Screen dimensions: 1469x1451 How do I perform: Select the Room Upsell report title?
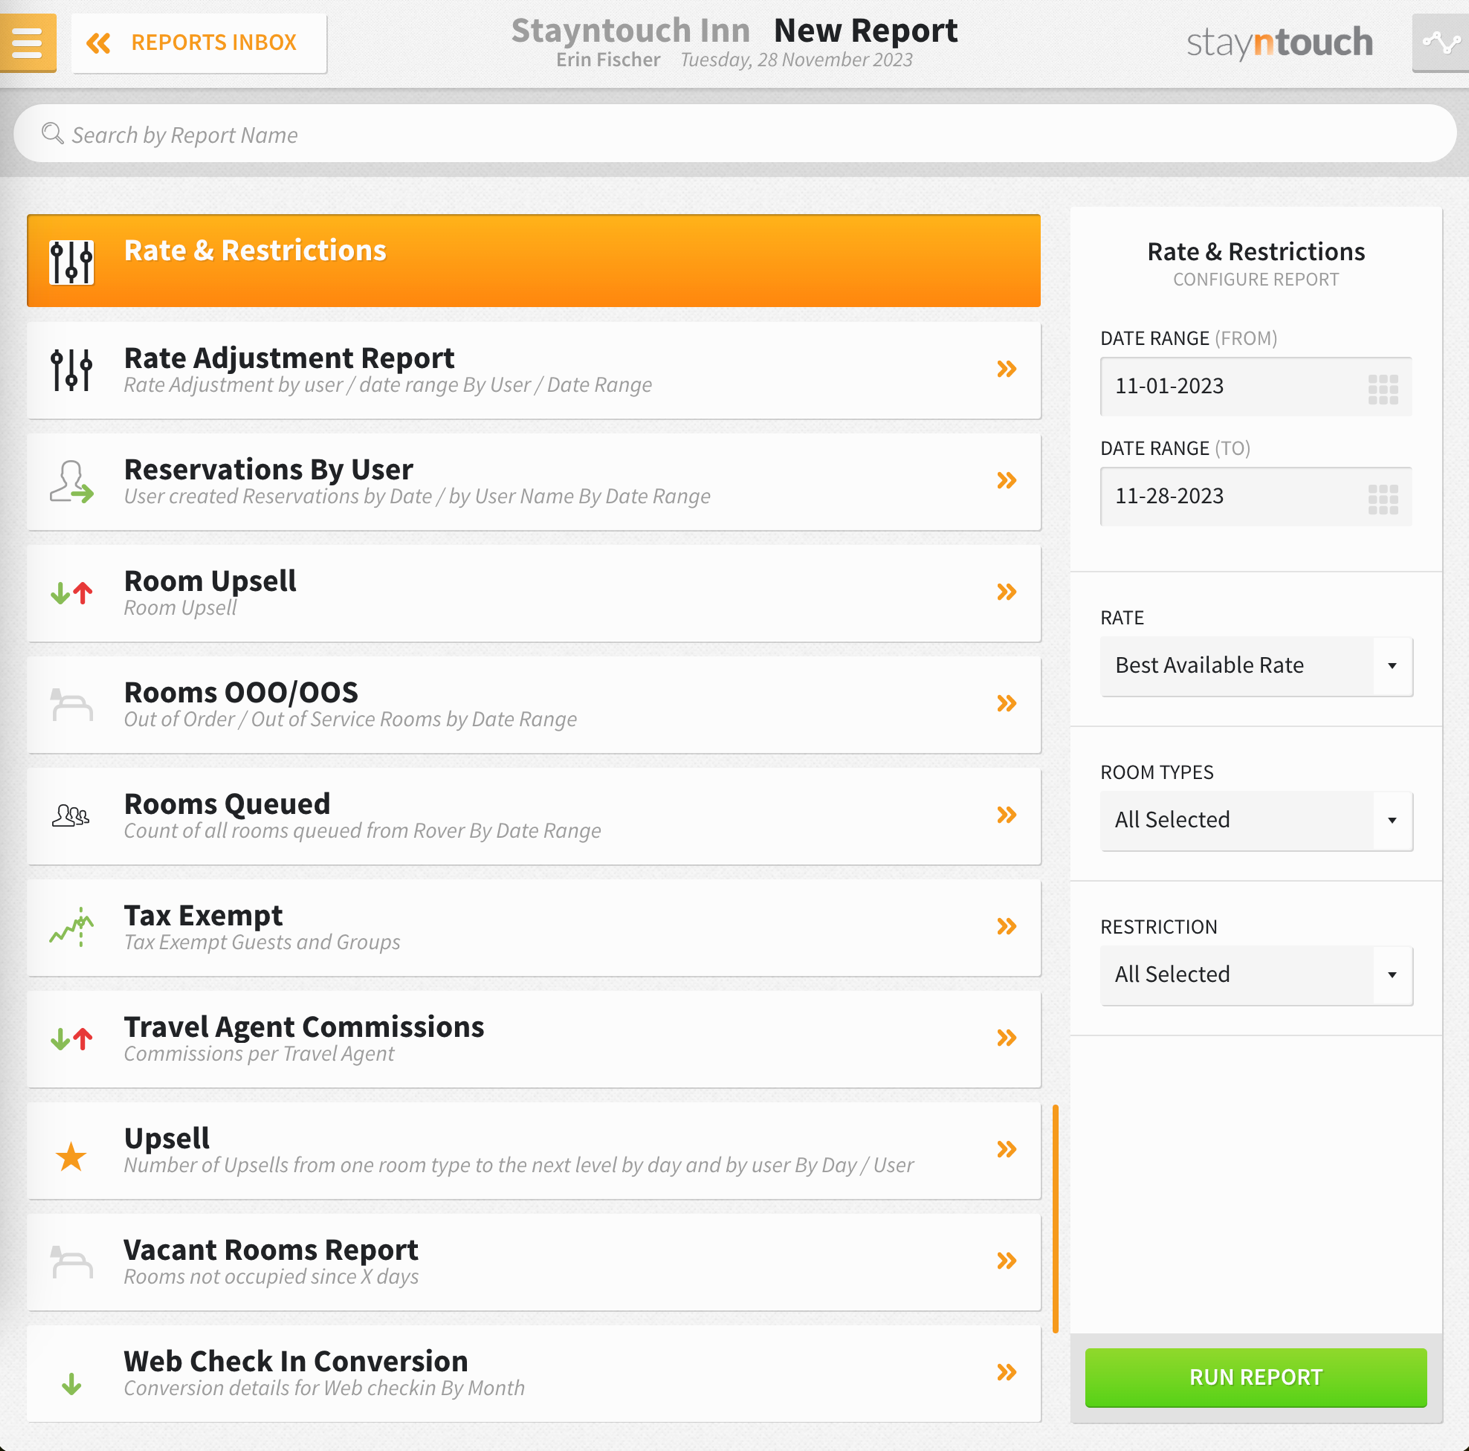[210, 580]
